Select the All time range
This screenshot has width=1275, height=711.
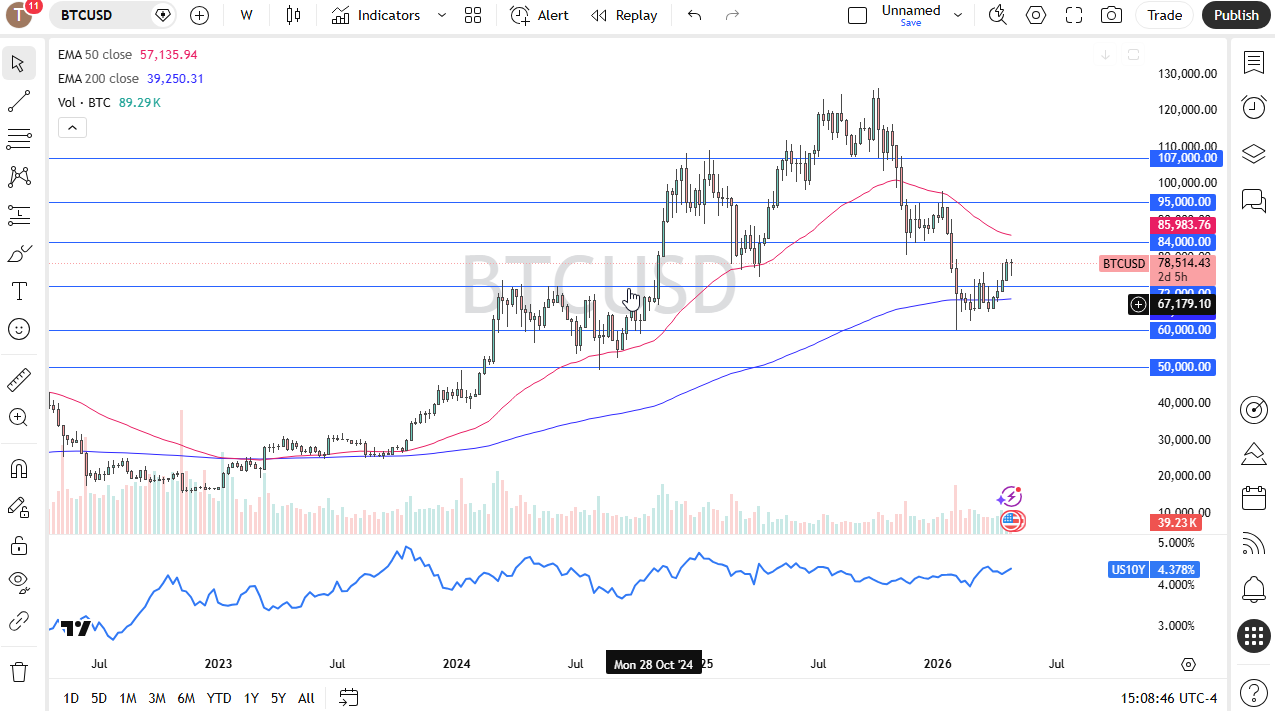(306, 698)
